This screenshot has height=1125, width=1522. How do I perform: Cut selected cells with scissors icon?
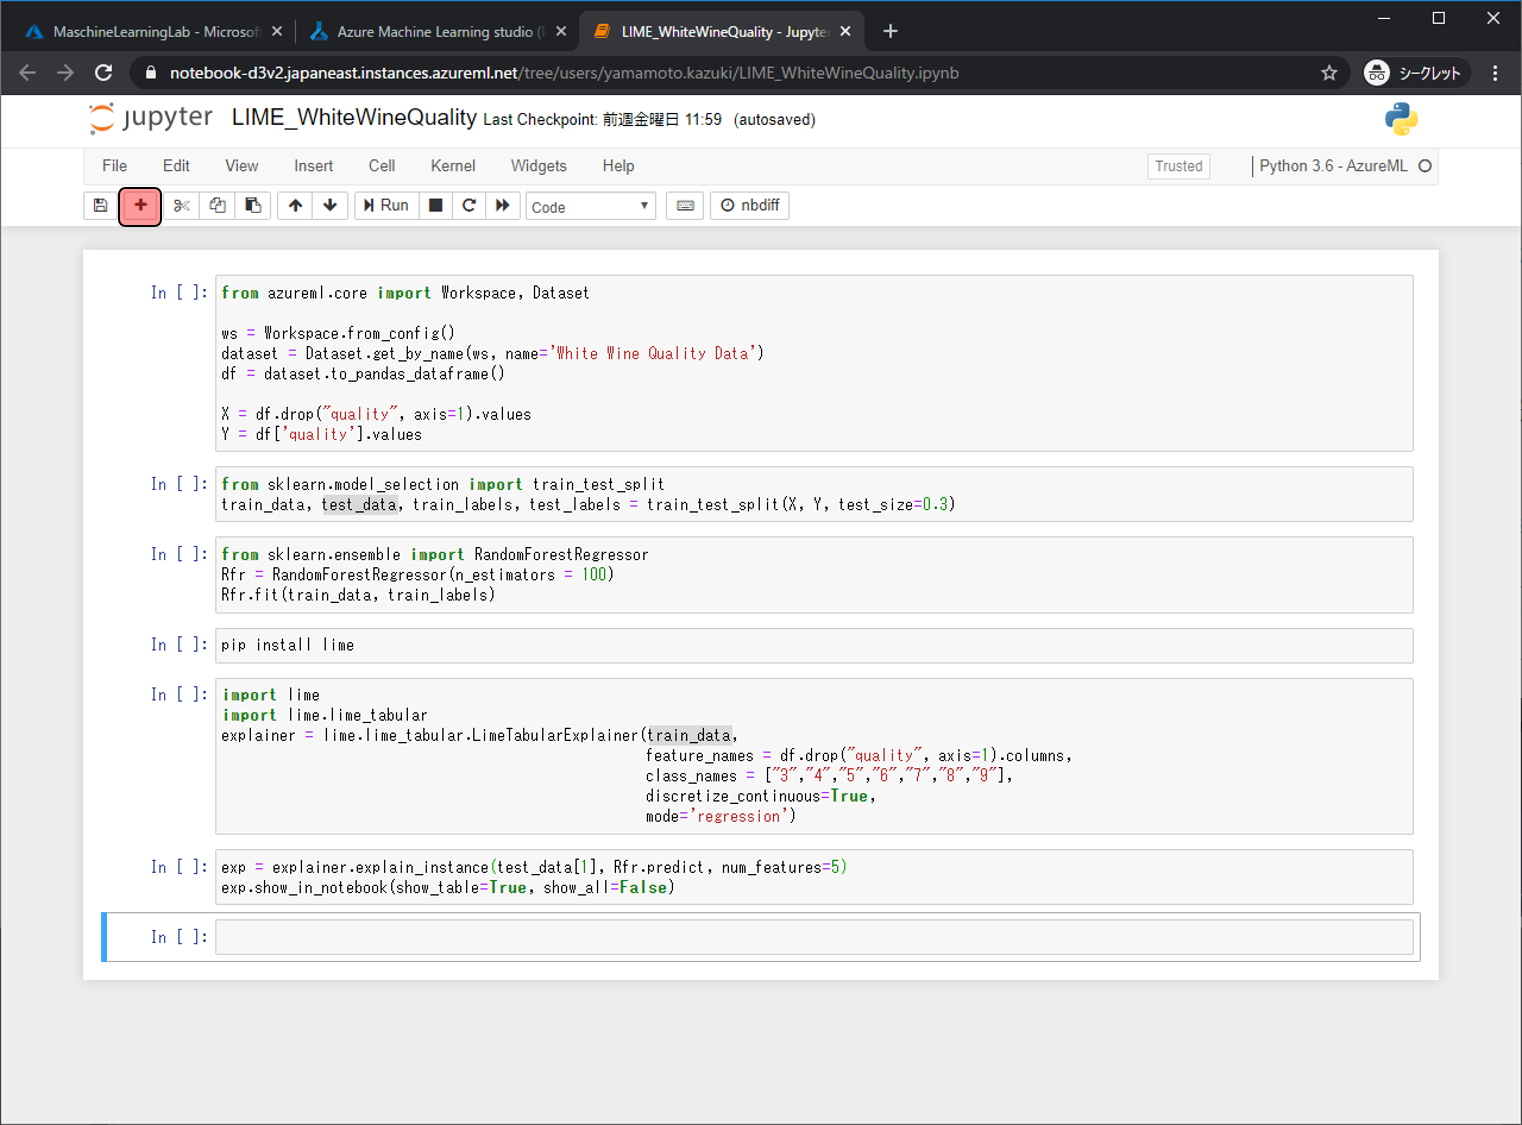click(x=181, y=206)
